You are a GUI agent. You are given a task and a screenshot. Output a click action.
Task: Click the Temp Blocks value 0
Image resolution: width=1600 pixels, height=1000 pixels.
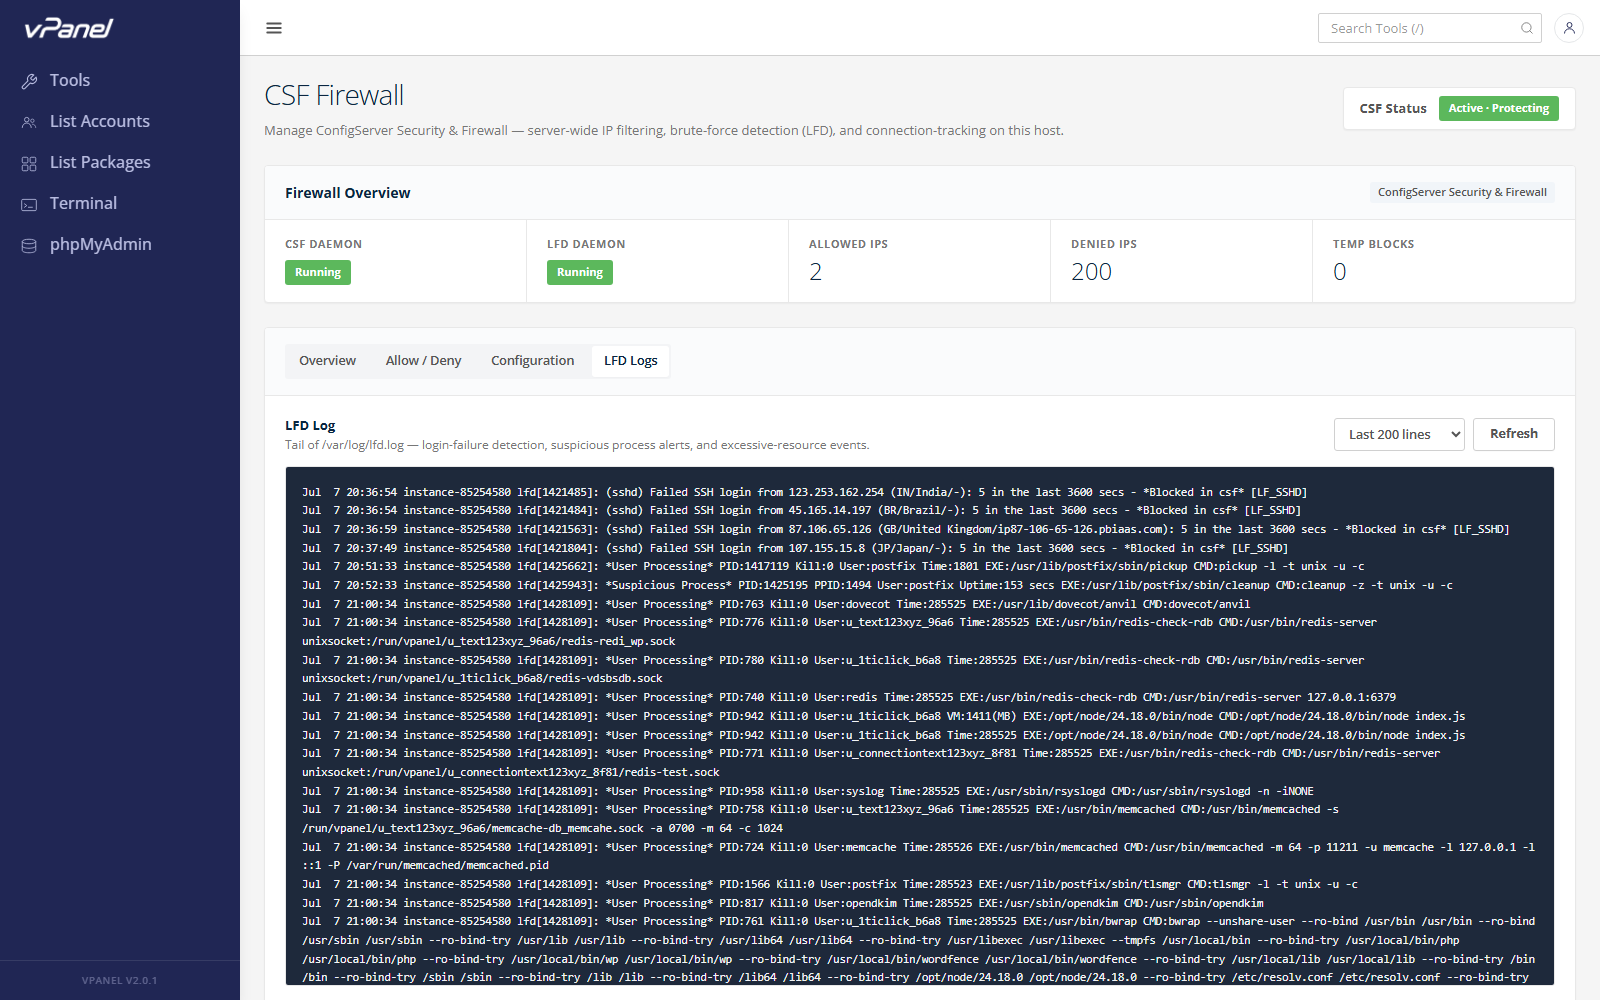click(x=1340, y=272)
